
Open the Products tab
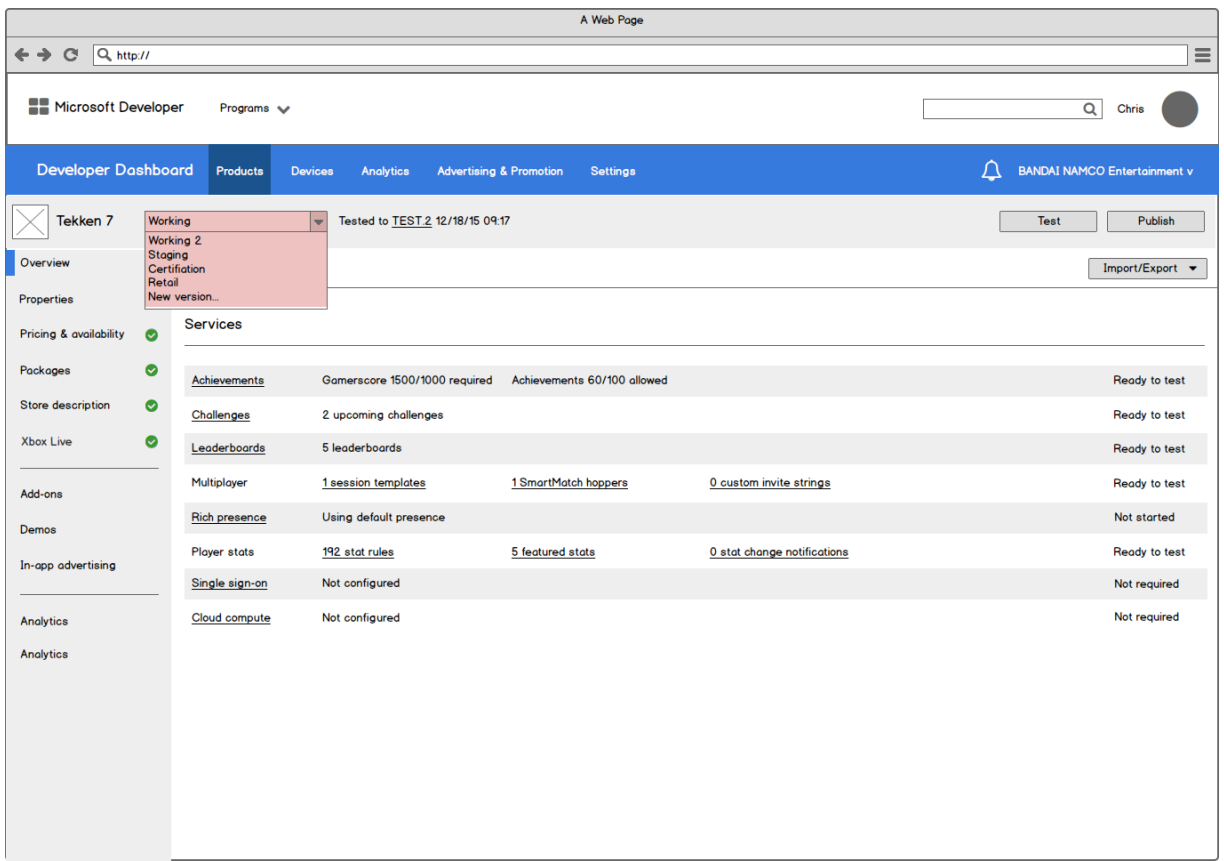240,171
